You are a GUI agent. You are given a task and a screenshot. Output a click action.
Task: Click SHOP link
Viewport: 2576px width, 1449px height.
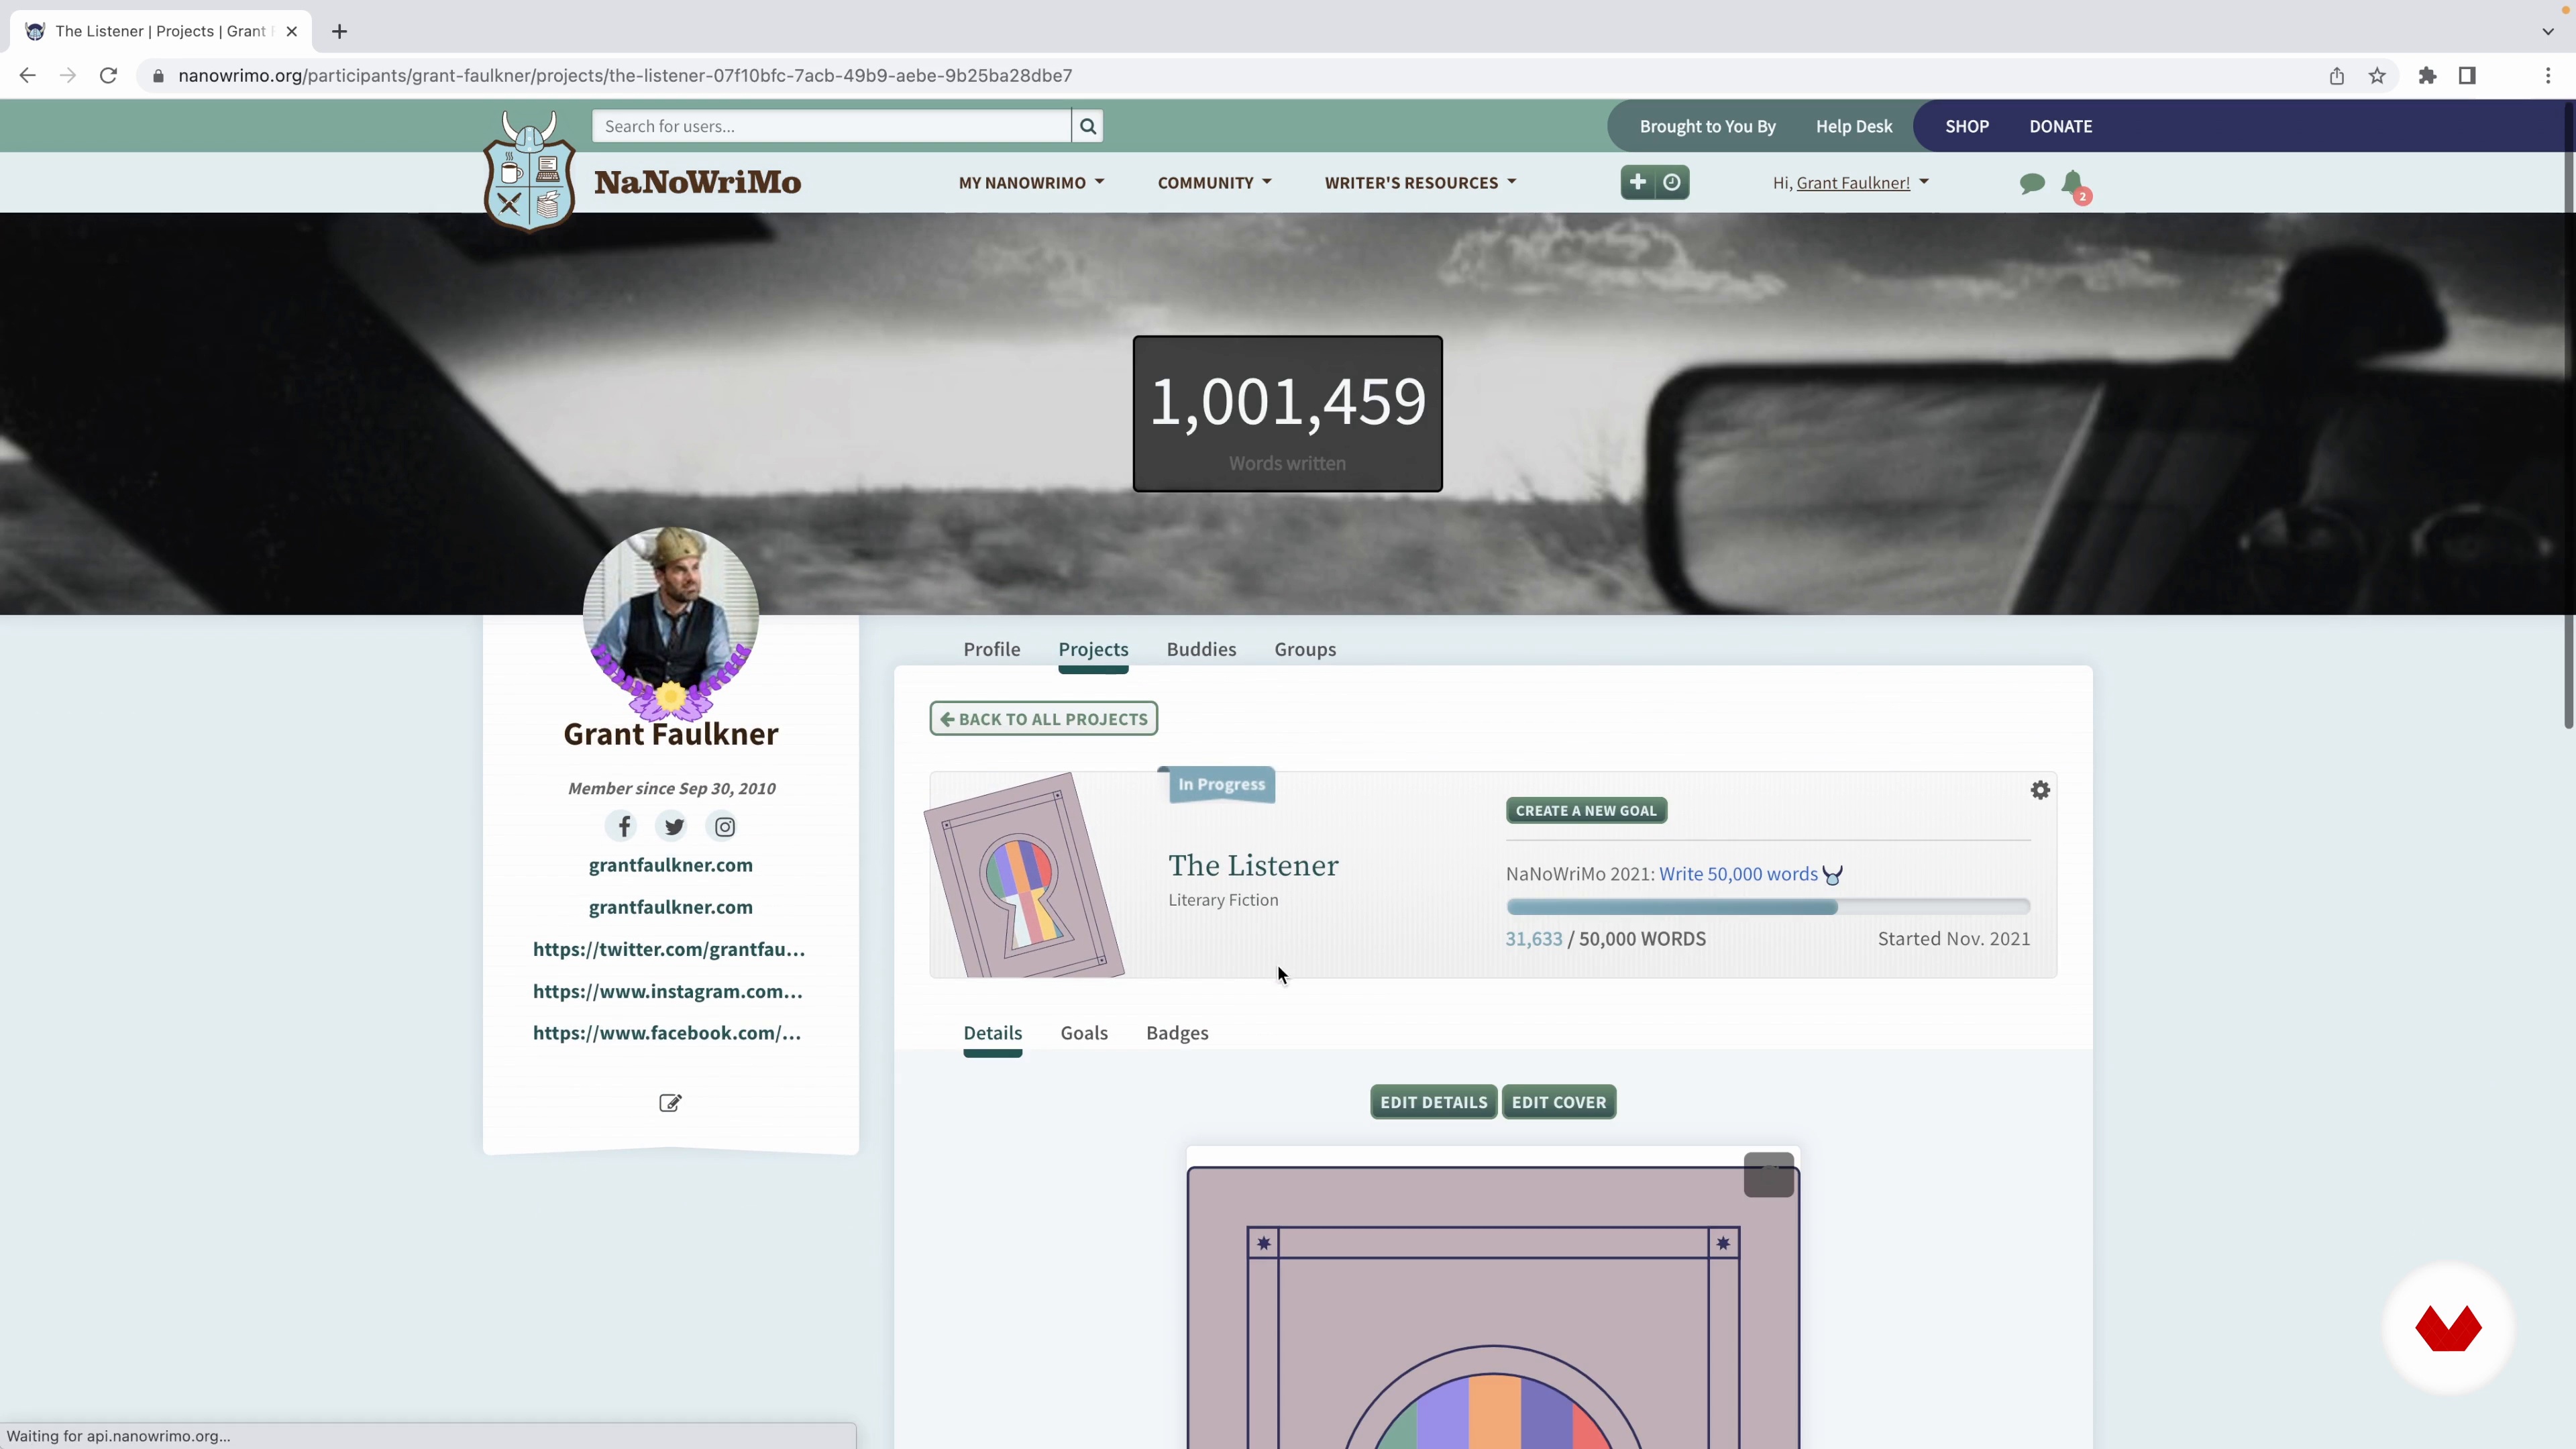[1966, 126]
